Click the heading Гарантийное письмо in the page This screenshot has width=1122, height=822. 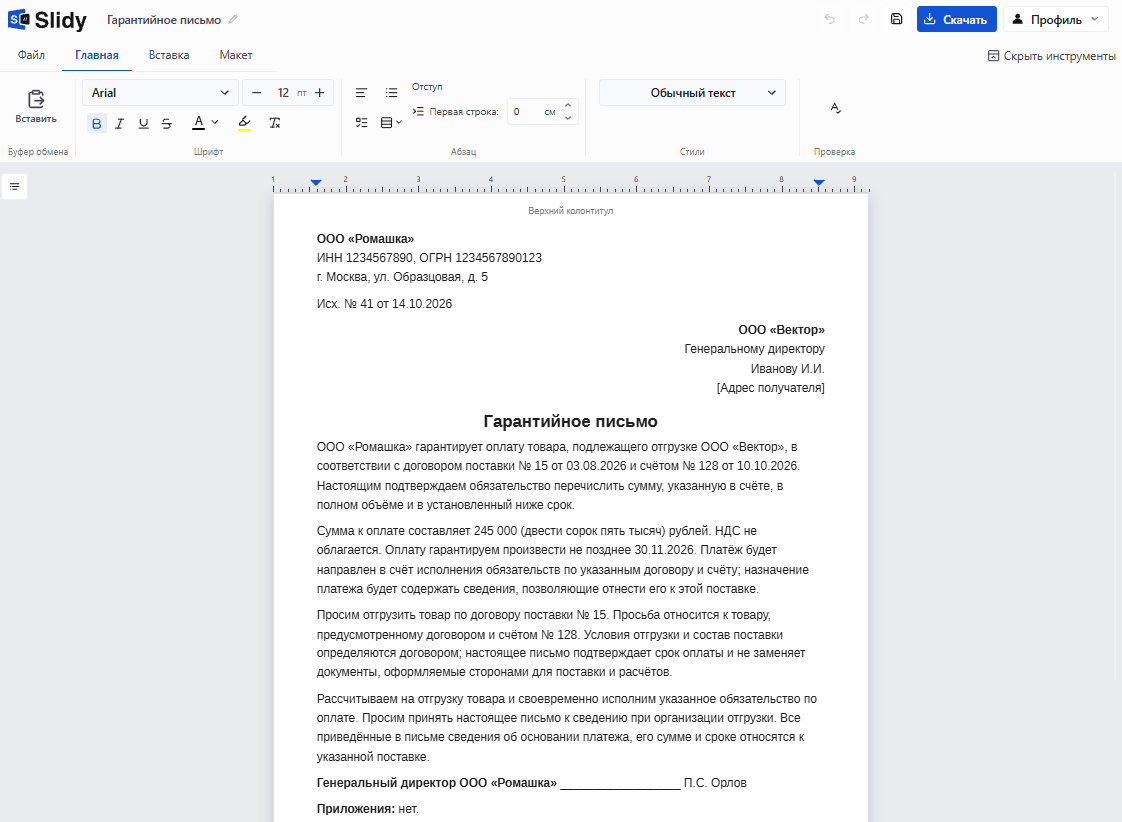570,421
